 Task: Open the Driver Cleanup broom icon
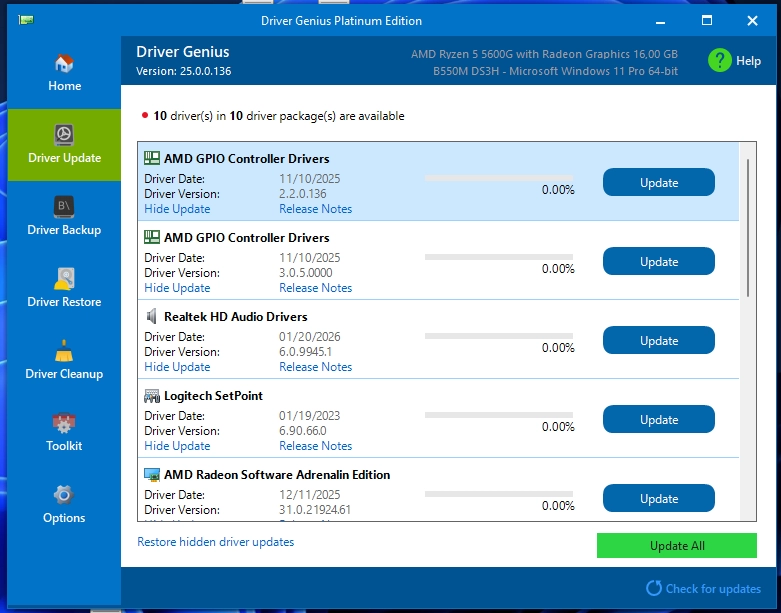[64, 351]
